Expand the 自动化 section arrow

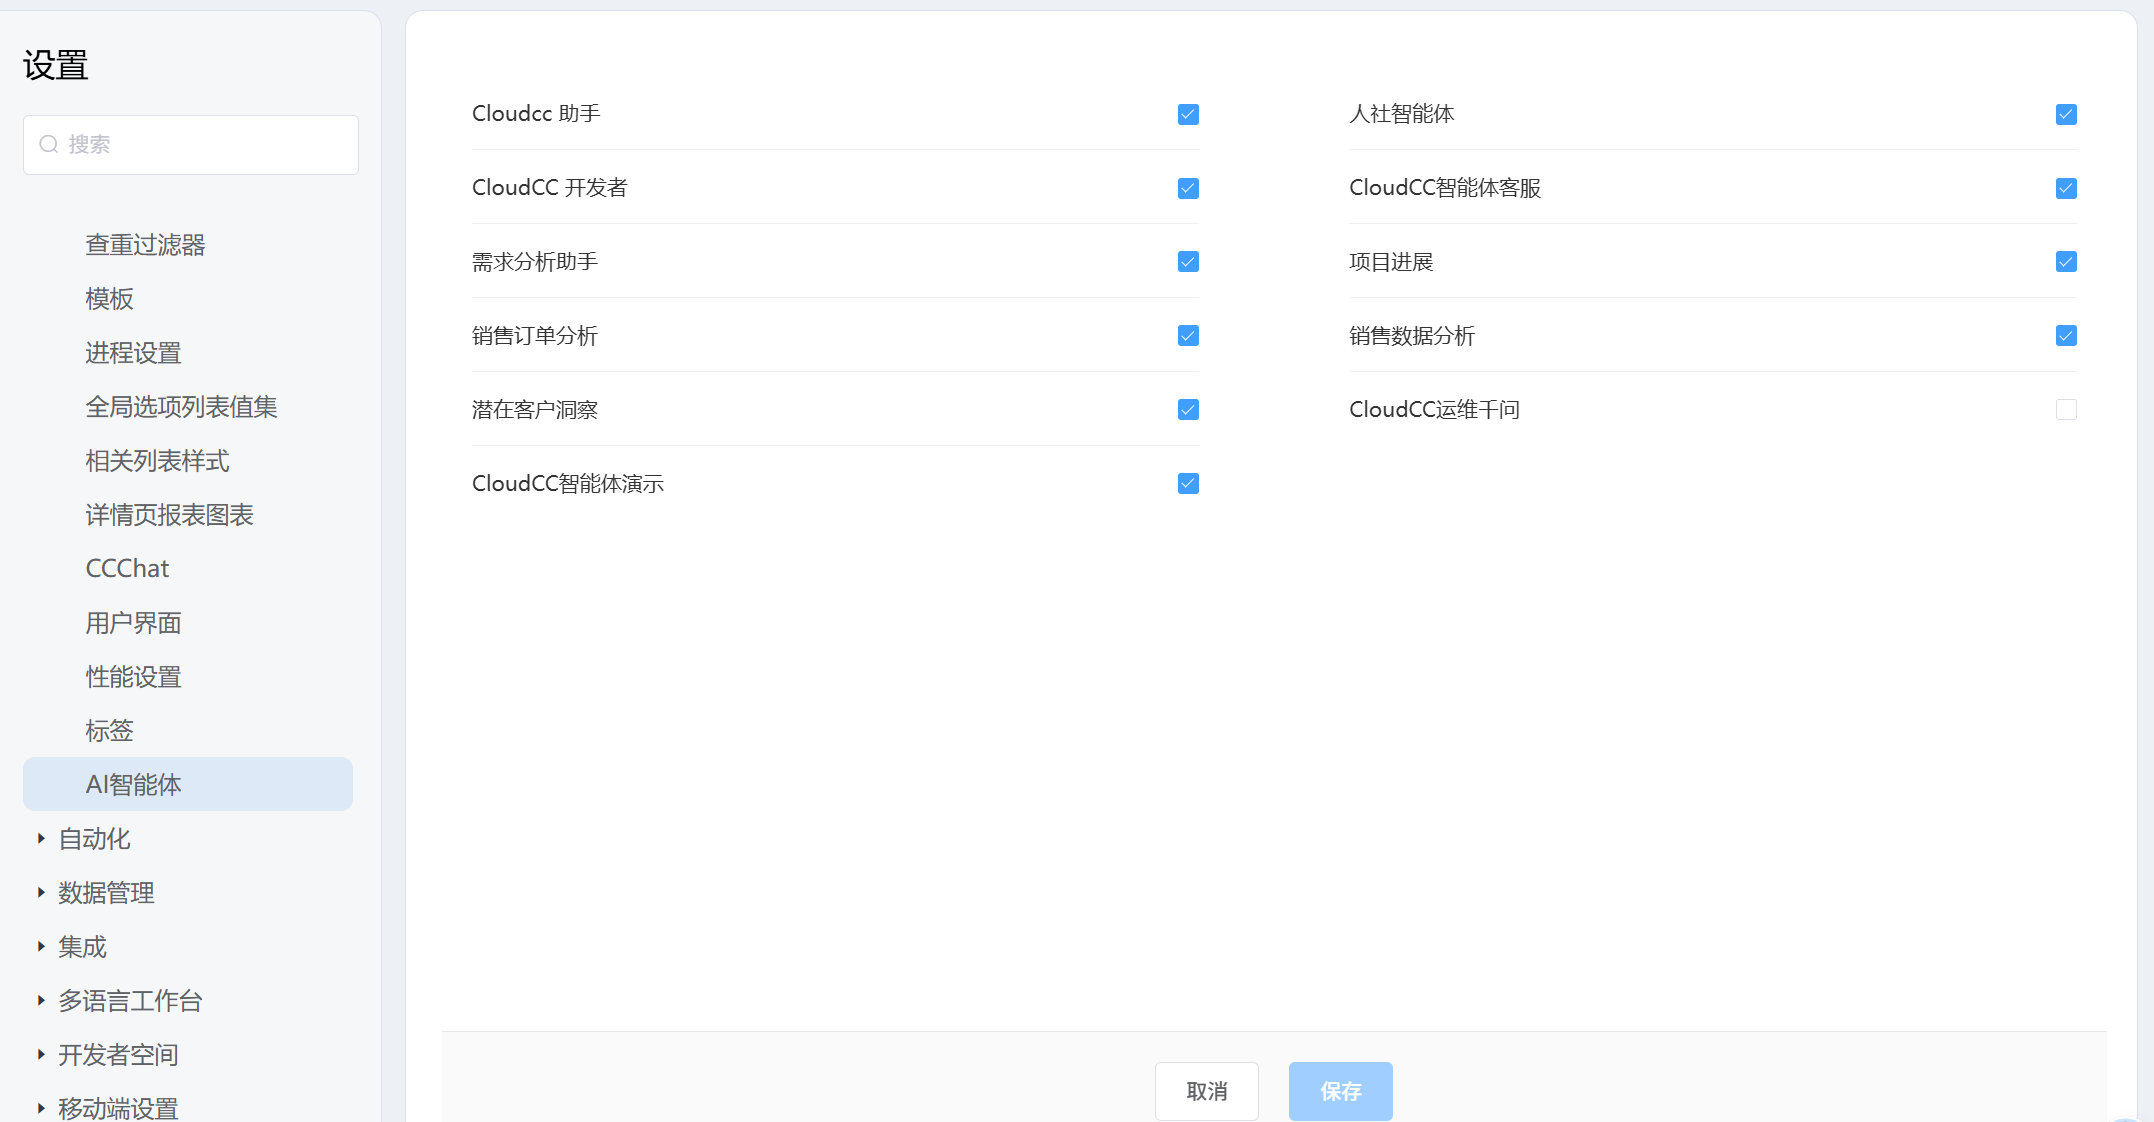coord(41,839)
